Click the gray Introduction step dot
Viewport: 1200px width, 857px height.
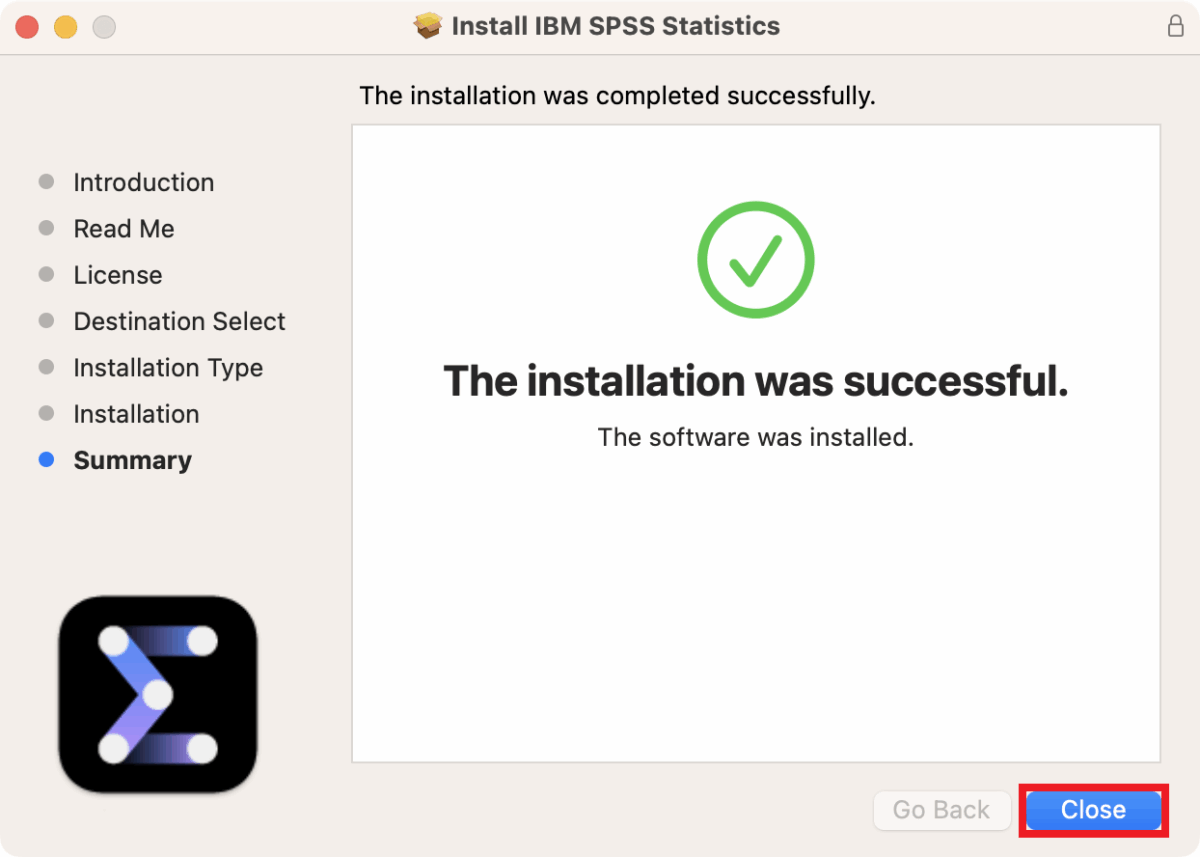click(46, 181)
